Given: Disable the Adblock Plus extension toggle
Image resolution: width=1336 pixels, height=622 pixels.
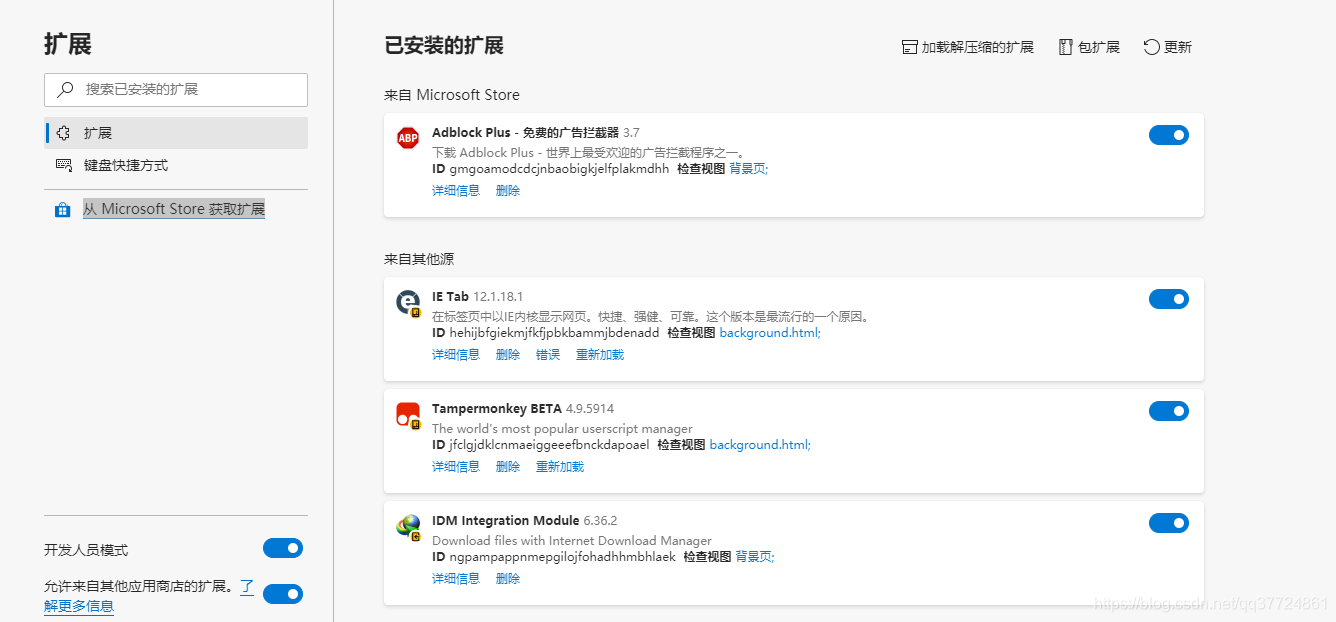Looking at the screenshot, I should [1169, 135].
